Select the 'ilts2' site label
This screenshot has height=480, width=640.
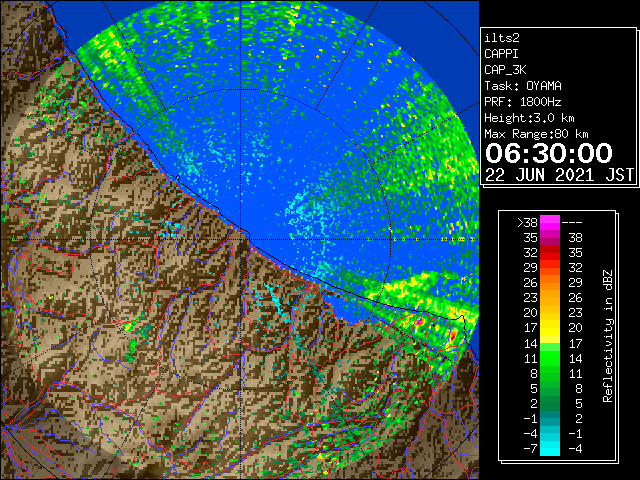point(502,38)
